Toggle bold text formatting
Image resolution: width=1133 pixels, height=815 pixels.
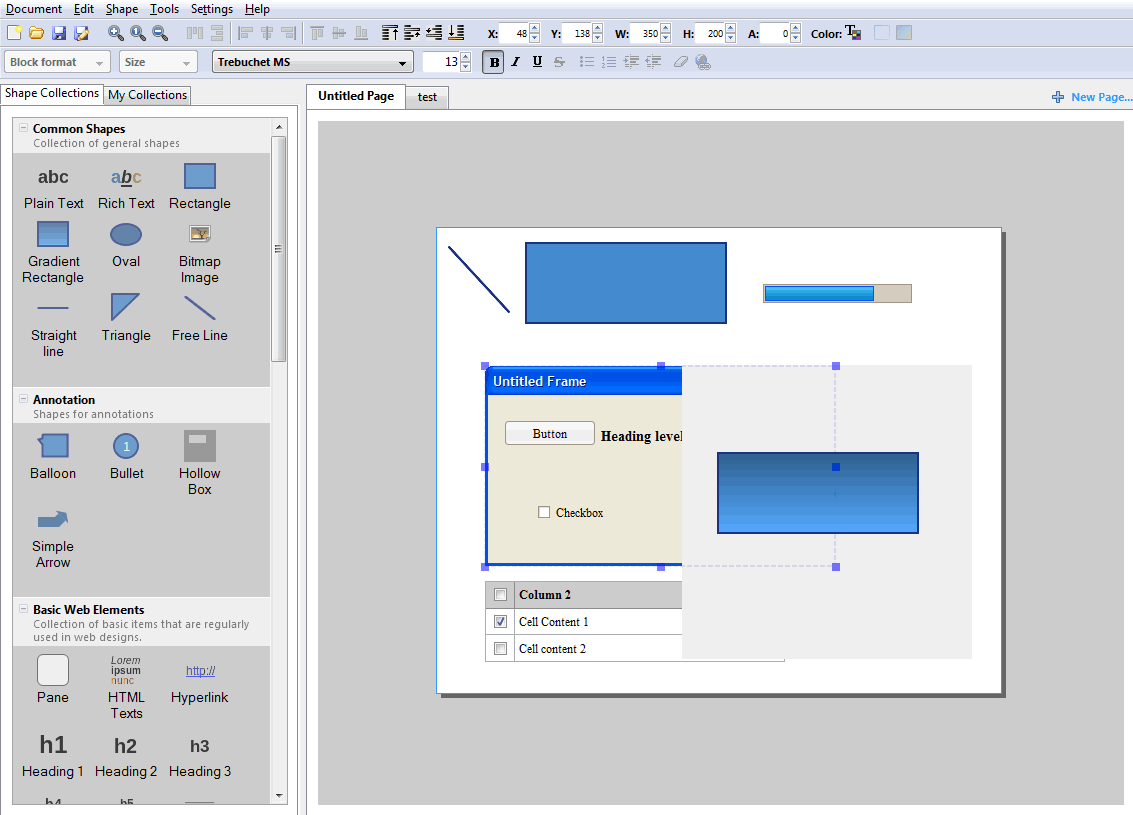point(494,62)
